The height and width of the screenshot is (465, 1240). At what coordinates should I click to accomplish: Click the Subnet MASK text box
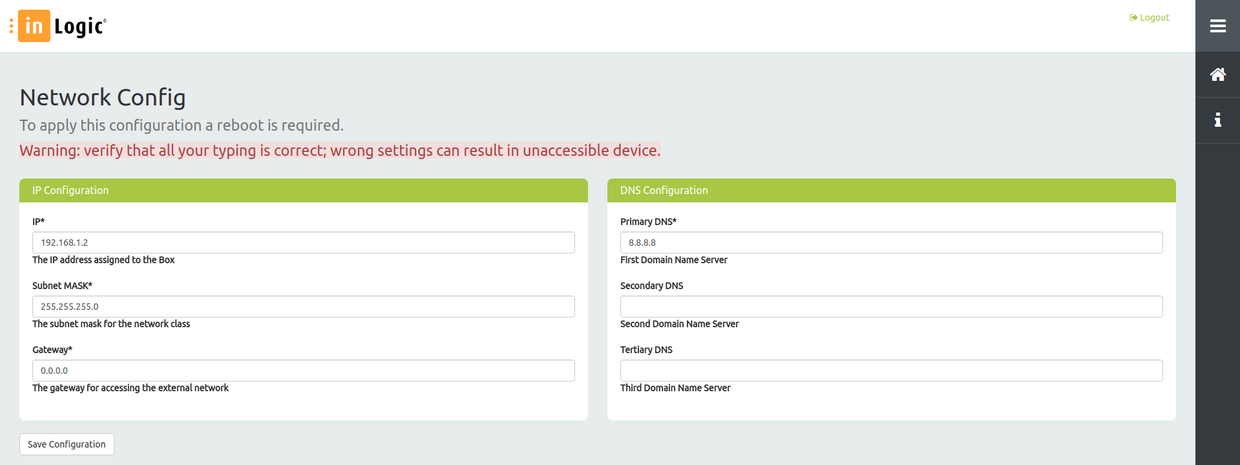[303, 306]
